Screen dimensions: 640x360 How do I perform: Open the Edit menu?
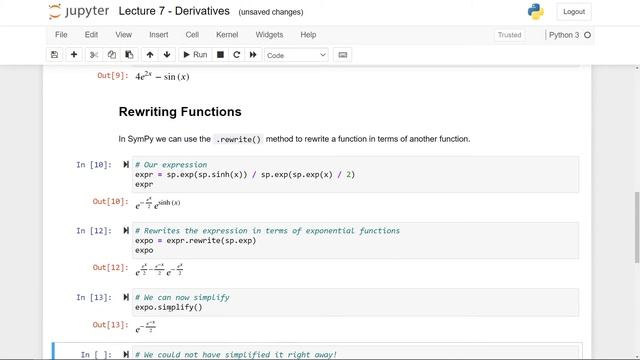(x=91, y=35)
